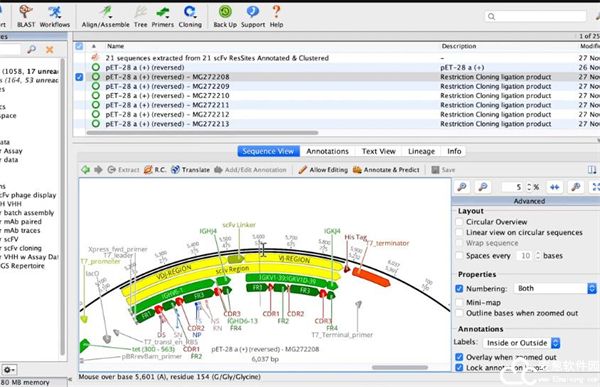Toggle the Numbering checkbox
The width and height of the screenshot is (600, 387).
pos(460,289)
